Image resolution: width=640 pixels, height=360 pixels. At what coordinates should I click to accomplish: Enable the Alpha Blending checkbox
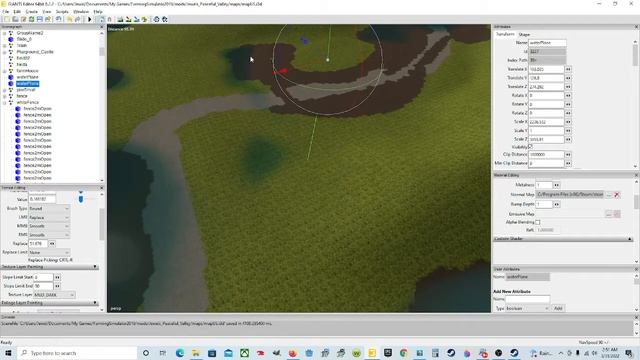coord(538,222)
